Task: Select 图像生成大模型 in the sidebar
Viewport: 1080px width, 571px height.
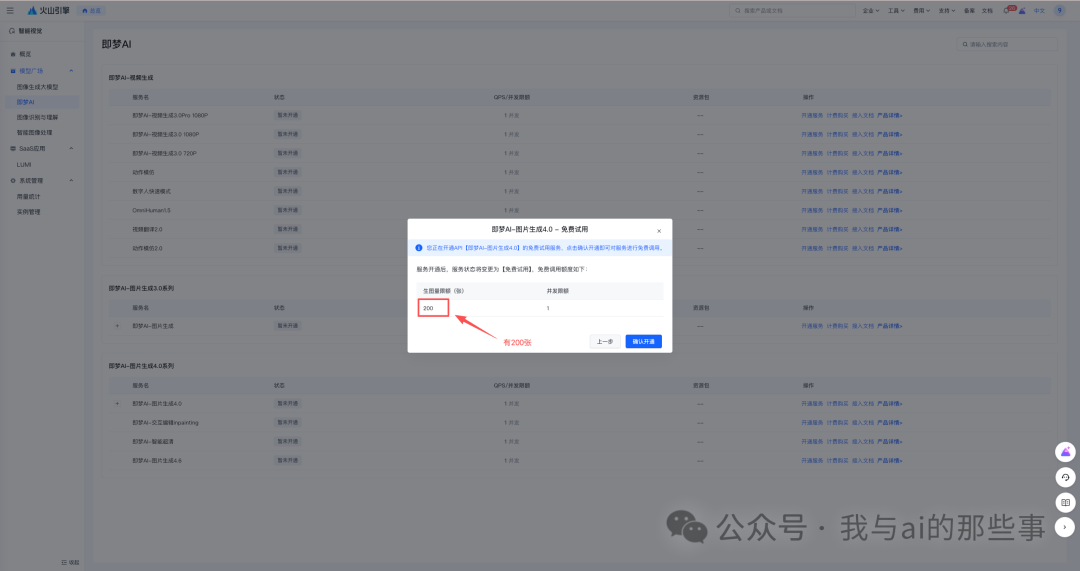Action: point(37,87)
